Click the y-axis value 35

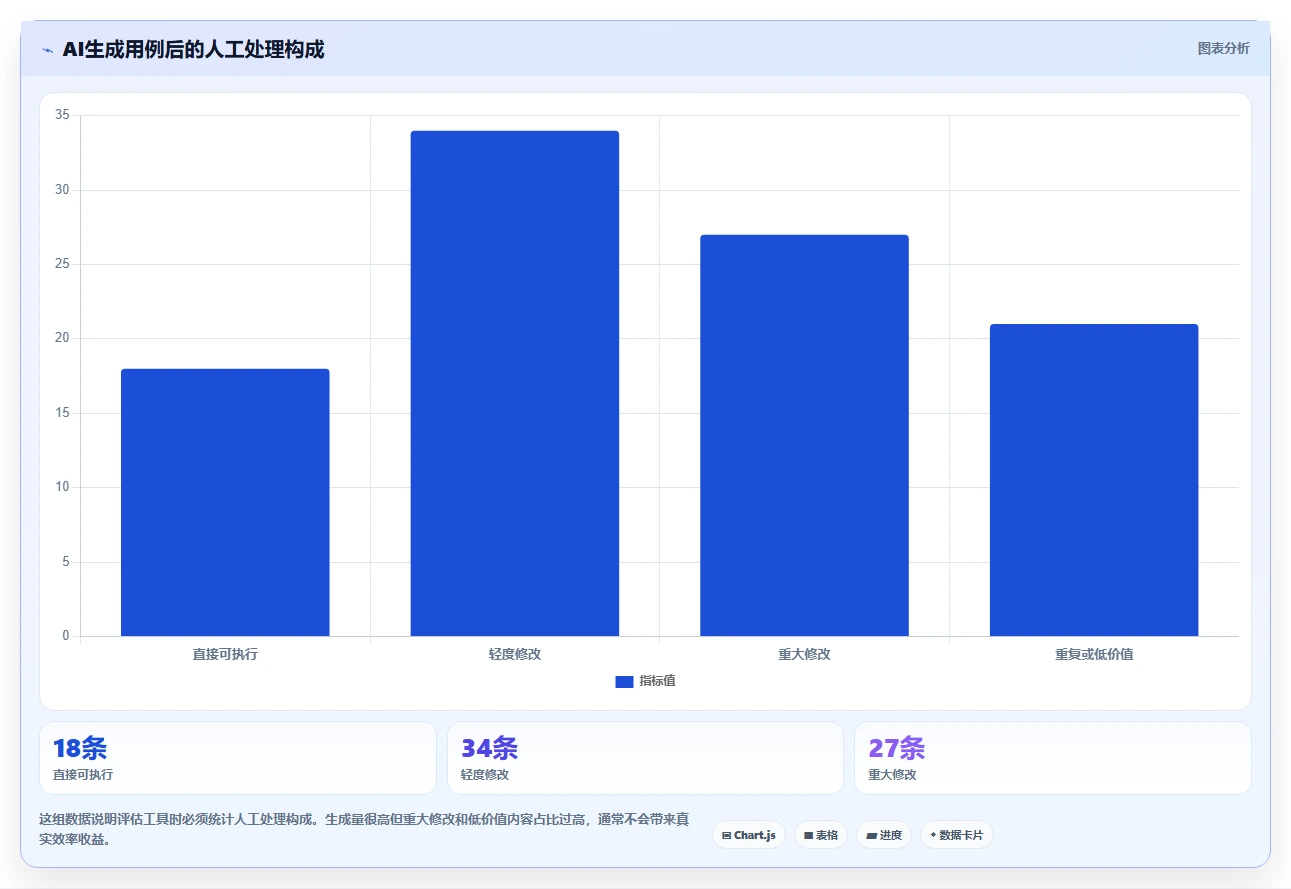point(62,115)
